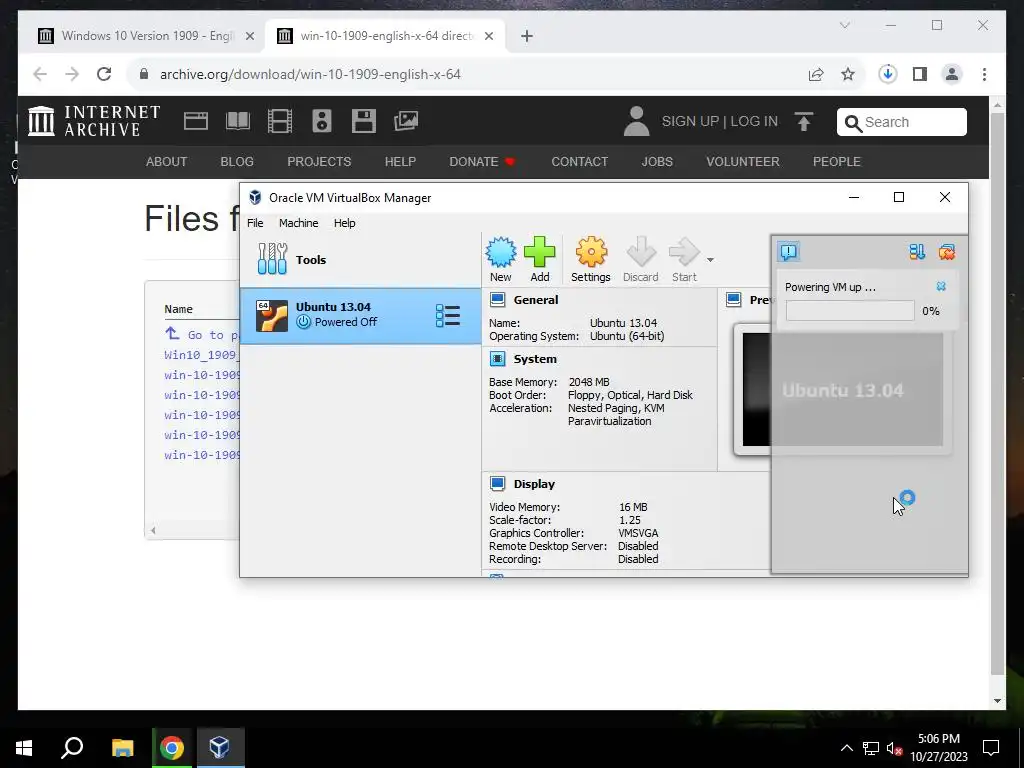Open the Help menu in VirtualBox
The width and height of the screenshot is (1024, 768).
pos(344,223)
